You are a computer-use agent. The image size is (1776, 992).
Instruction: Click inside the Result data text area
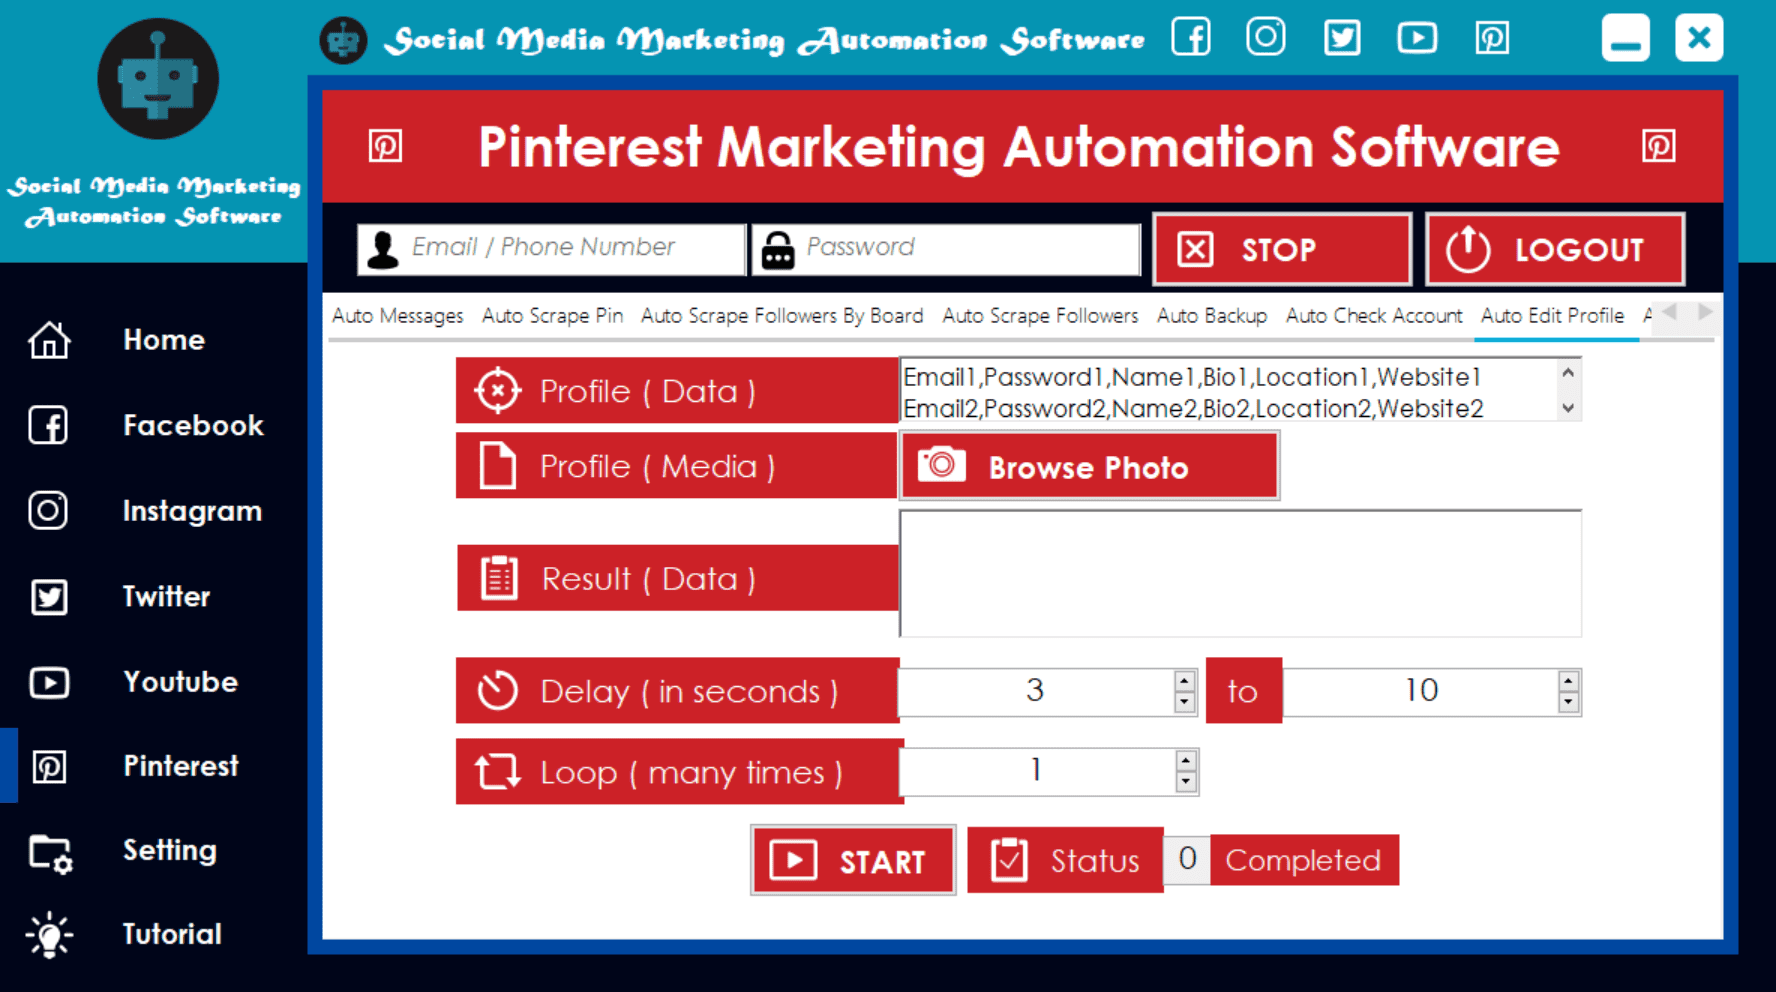click(x=1240, y=574)
